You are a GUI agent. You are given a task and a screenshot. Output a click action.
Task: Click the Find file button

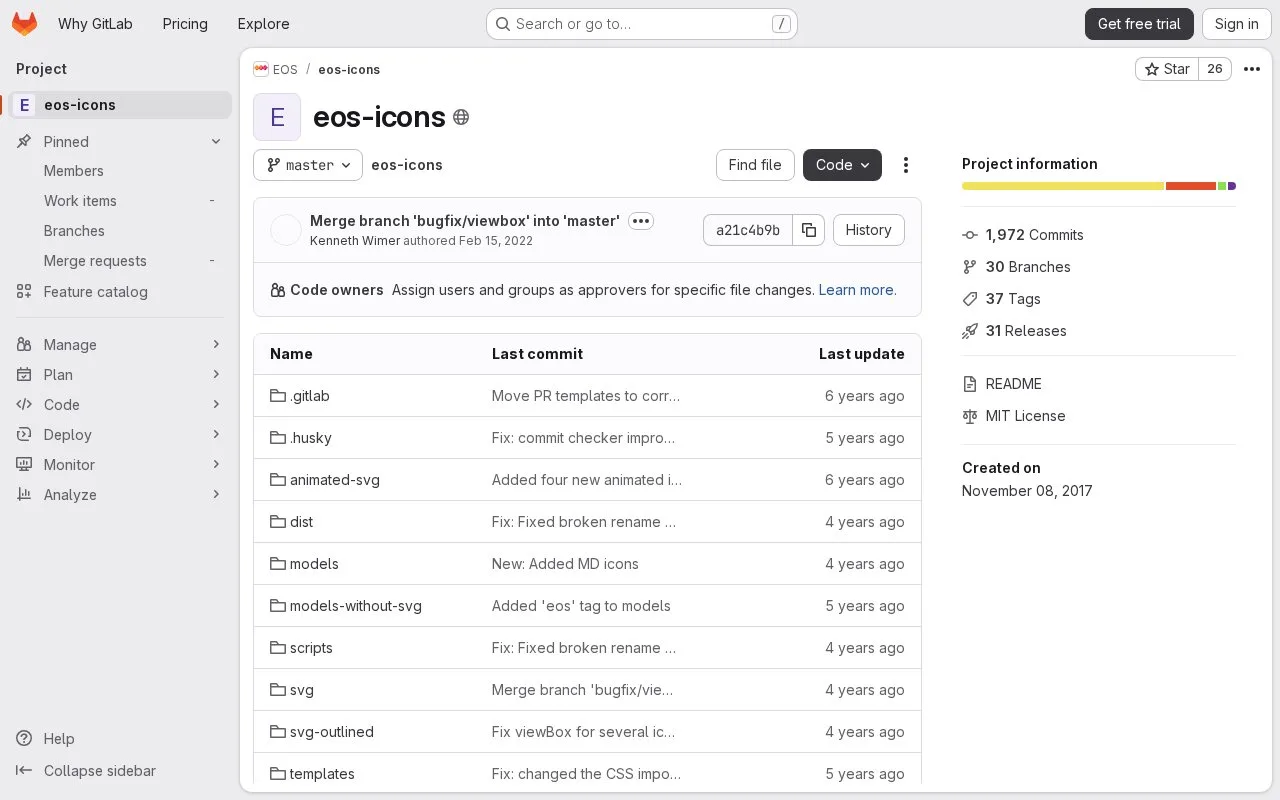coord(755,165)
